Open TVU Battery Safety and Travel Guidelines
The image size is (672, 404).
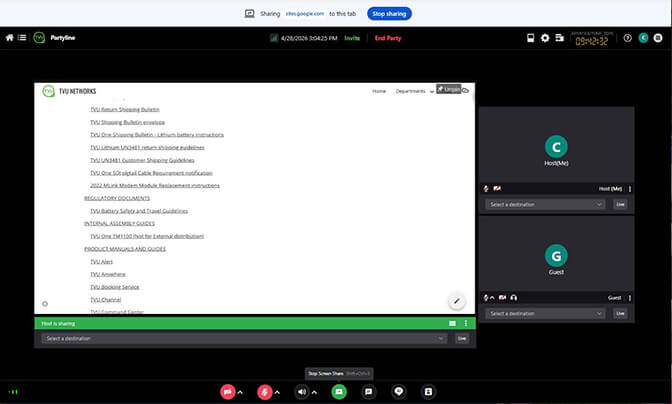139,211
